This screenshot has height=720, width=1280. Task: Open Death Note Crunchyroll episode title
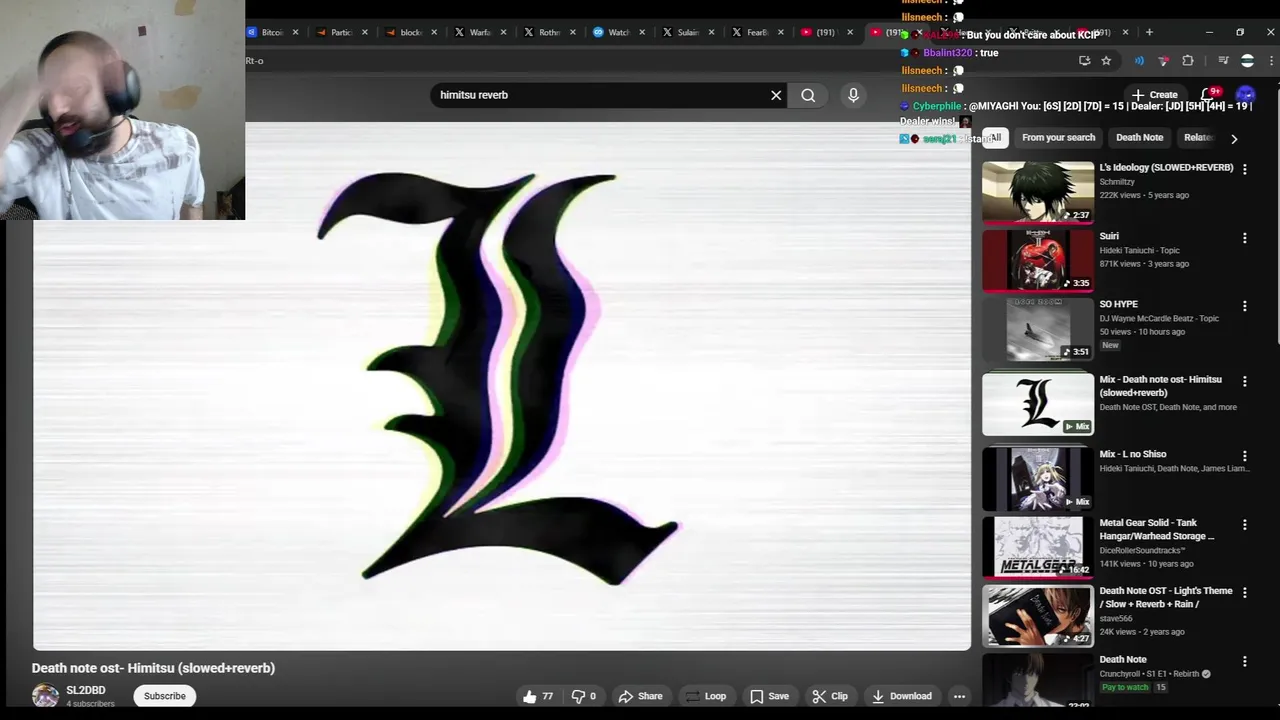coord(1123,659)
